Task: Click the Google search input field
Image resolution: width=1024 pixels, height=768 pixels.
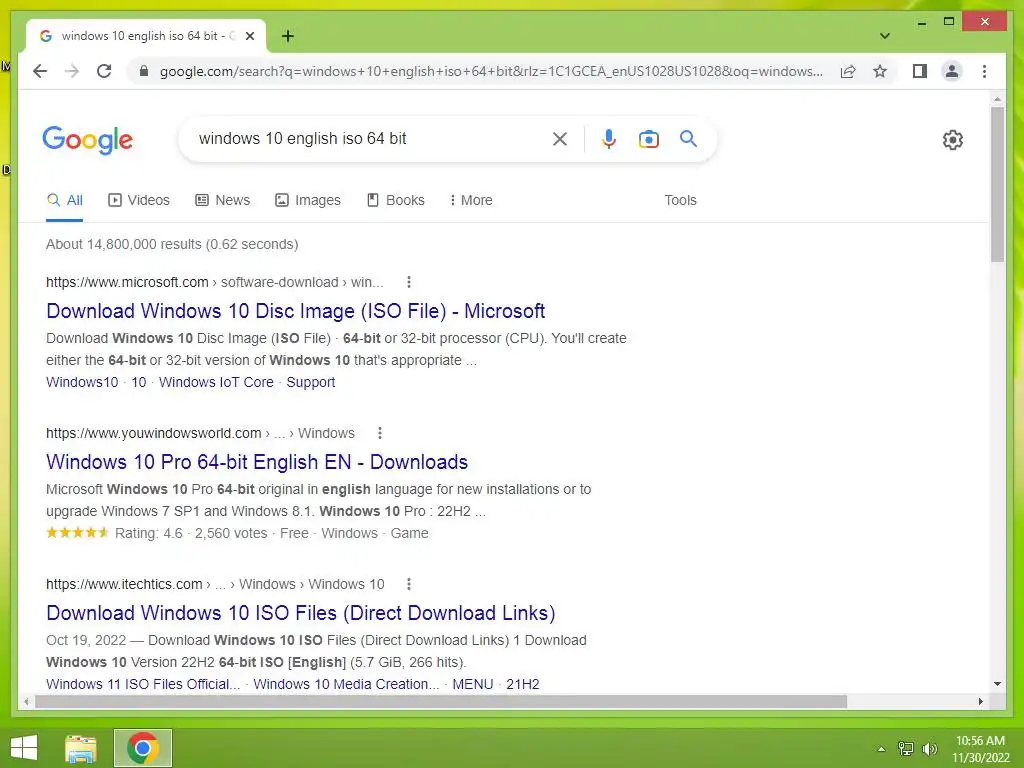Action: point(369,138)
